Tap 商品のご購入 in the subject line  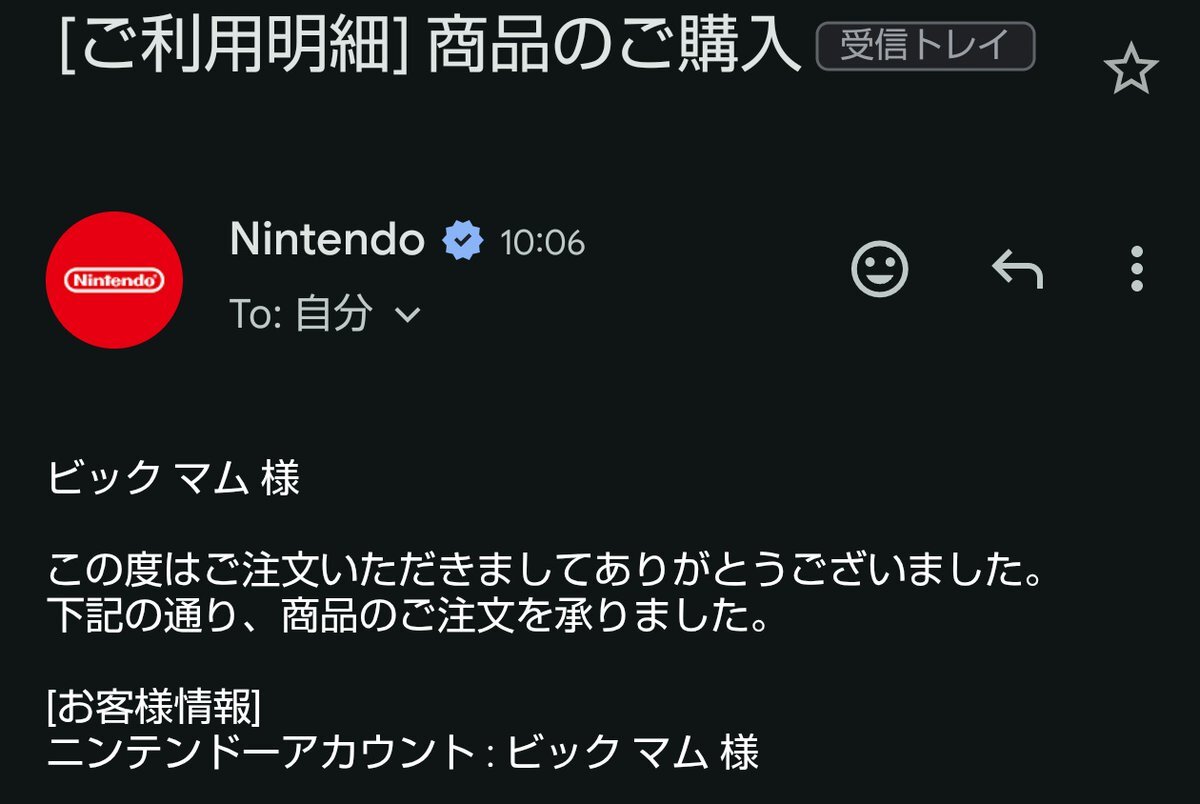coord(614,47)
